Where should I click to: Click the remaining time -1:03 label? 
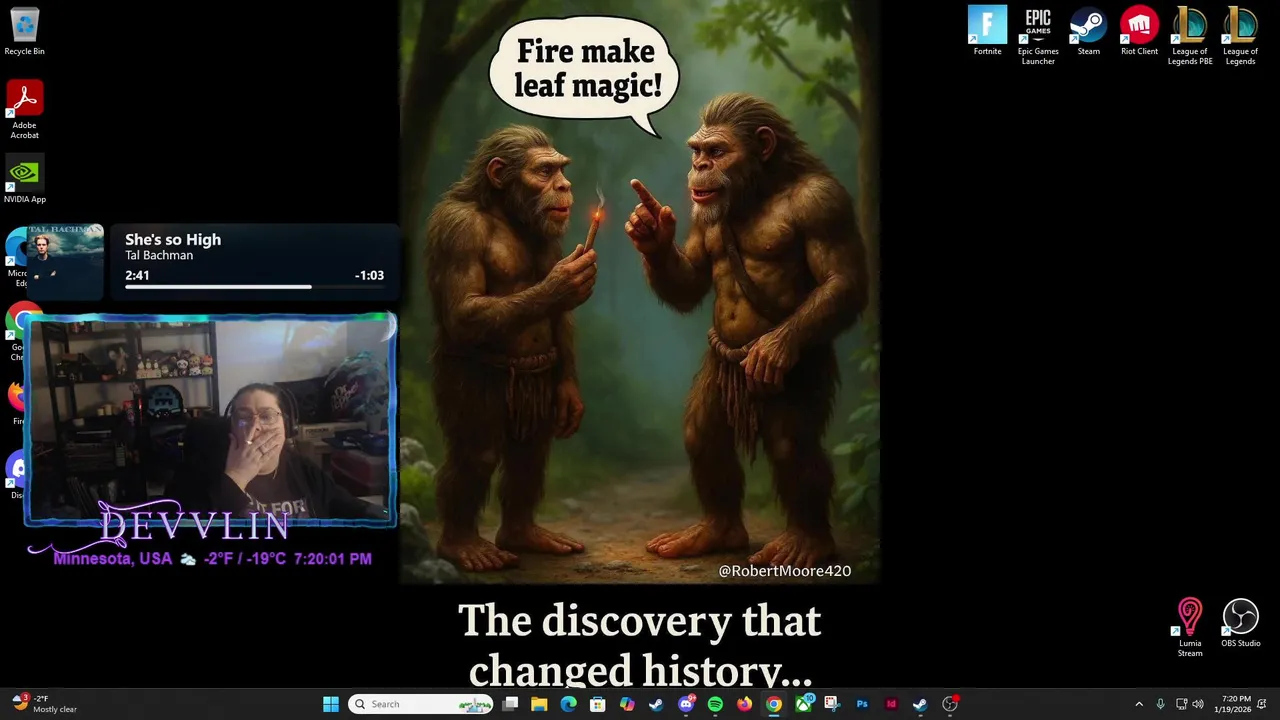[x=369, y=275]
